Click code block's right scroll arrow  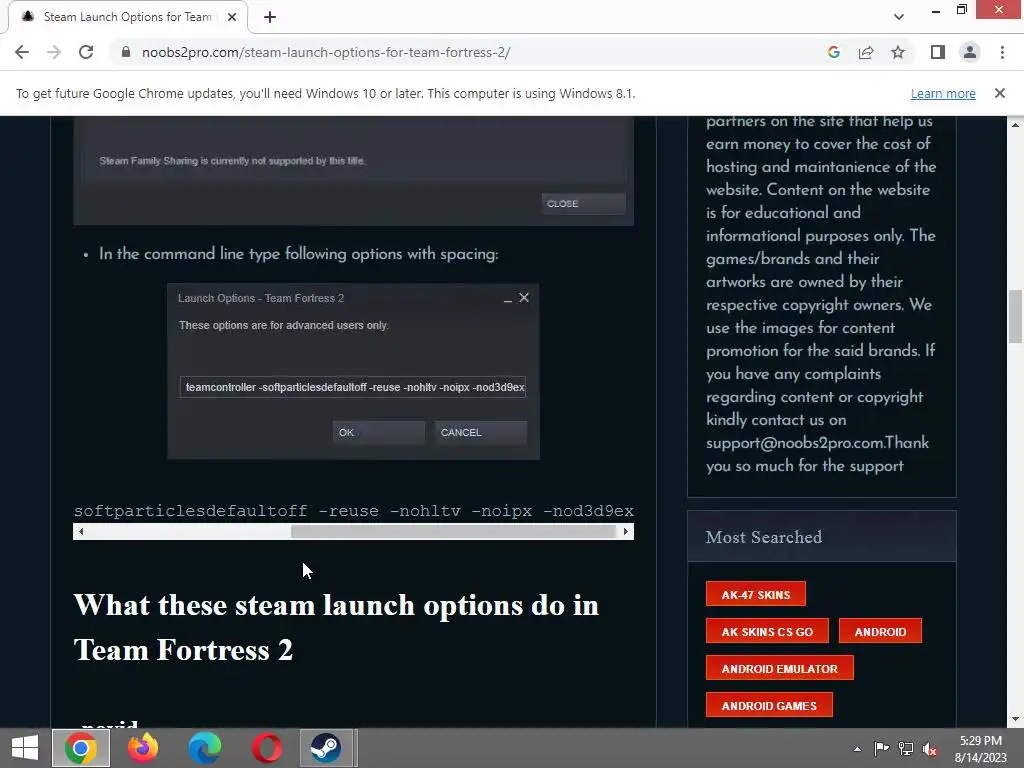coord(626,532)
